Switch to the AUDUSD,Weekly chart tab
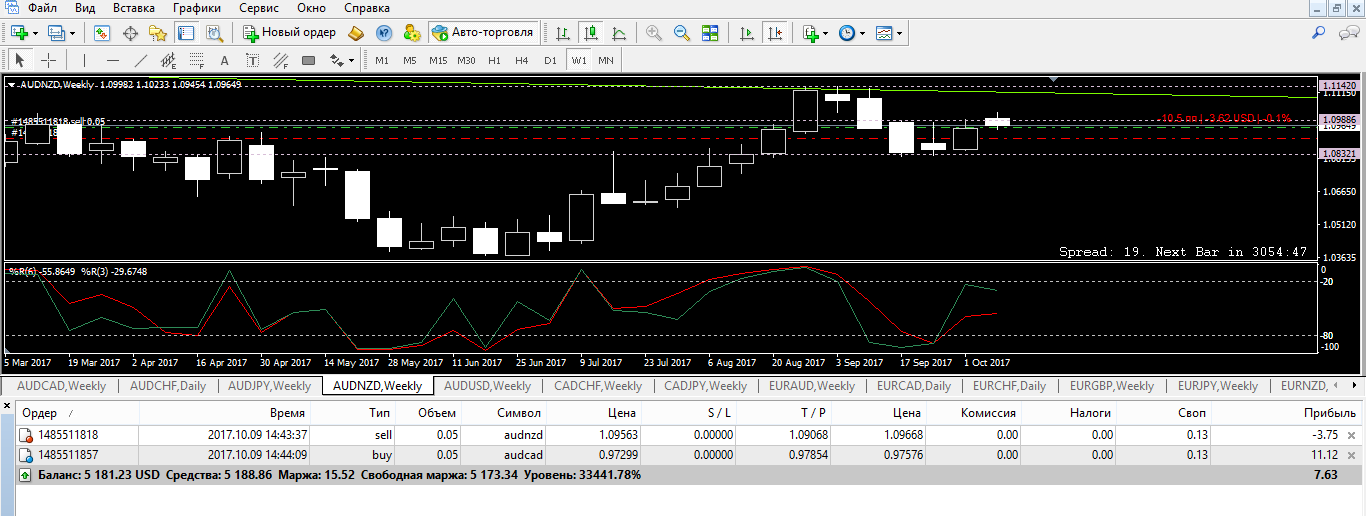Image resolution: width=1366 pixels, height=516 pixels. click(487, 385)
